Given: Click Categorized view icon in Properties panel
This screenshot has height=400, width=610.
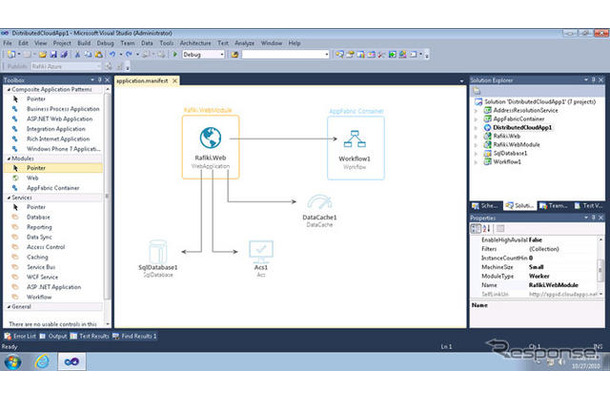Looking at the screenshot, I should (x=475, y=229).
